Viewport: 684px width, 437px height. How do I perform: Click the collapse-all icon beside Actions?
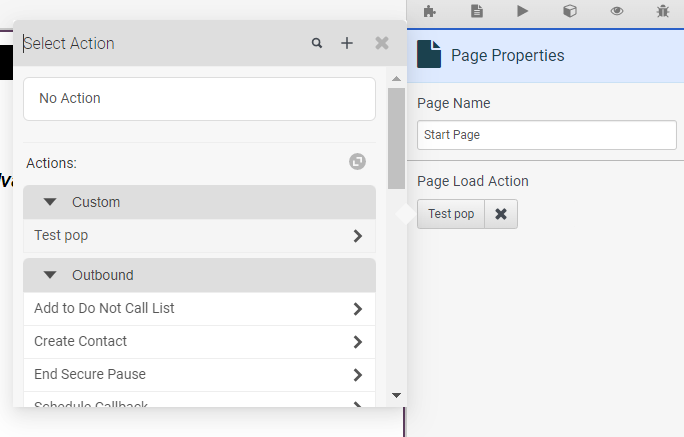(357, 162)
